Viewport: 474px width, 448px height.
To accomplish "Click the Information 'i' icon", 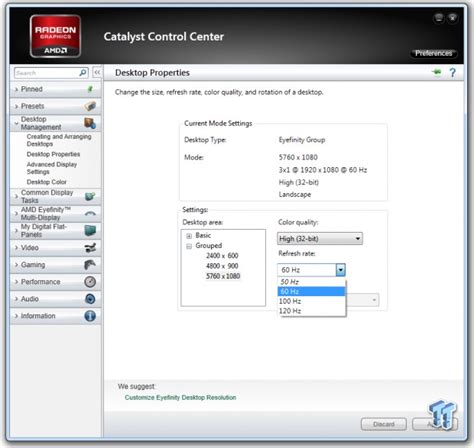I will click(90, 316).
